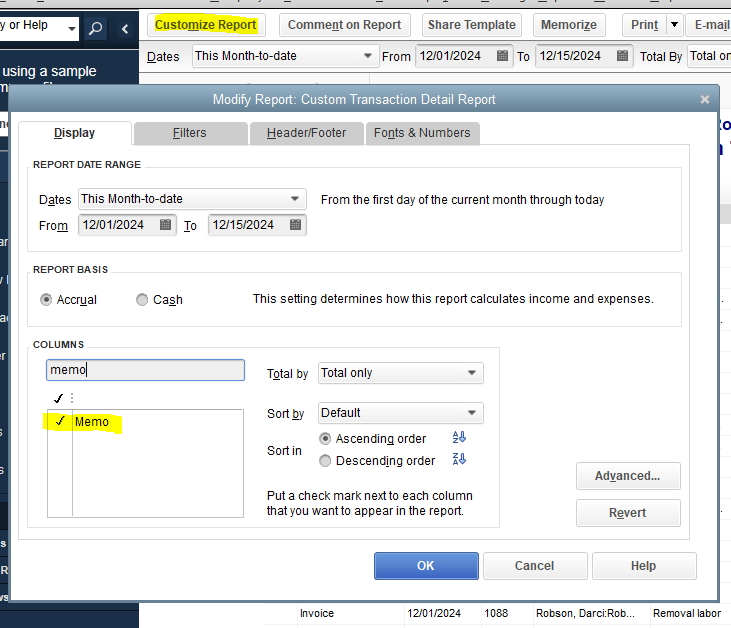Confirm changes with OK button
Viewport: 731px width, 628px height.
click(x=426, y=566)
